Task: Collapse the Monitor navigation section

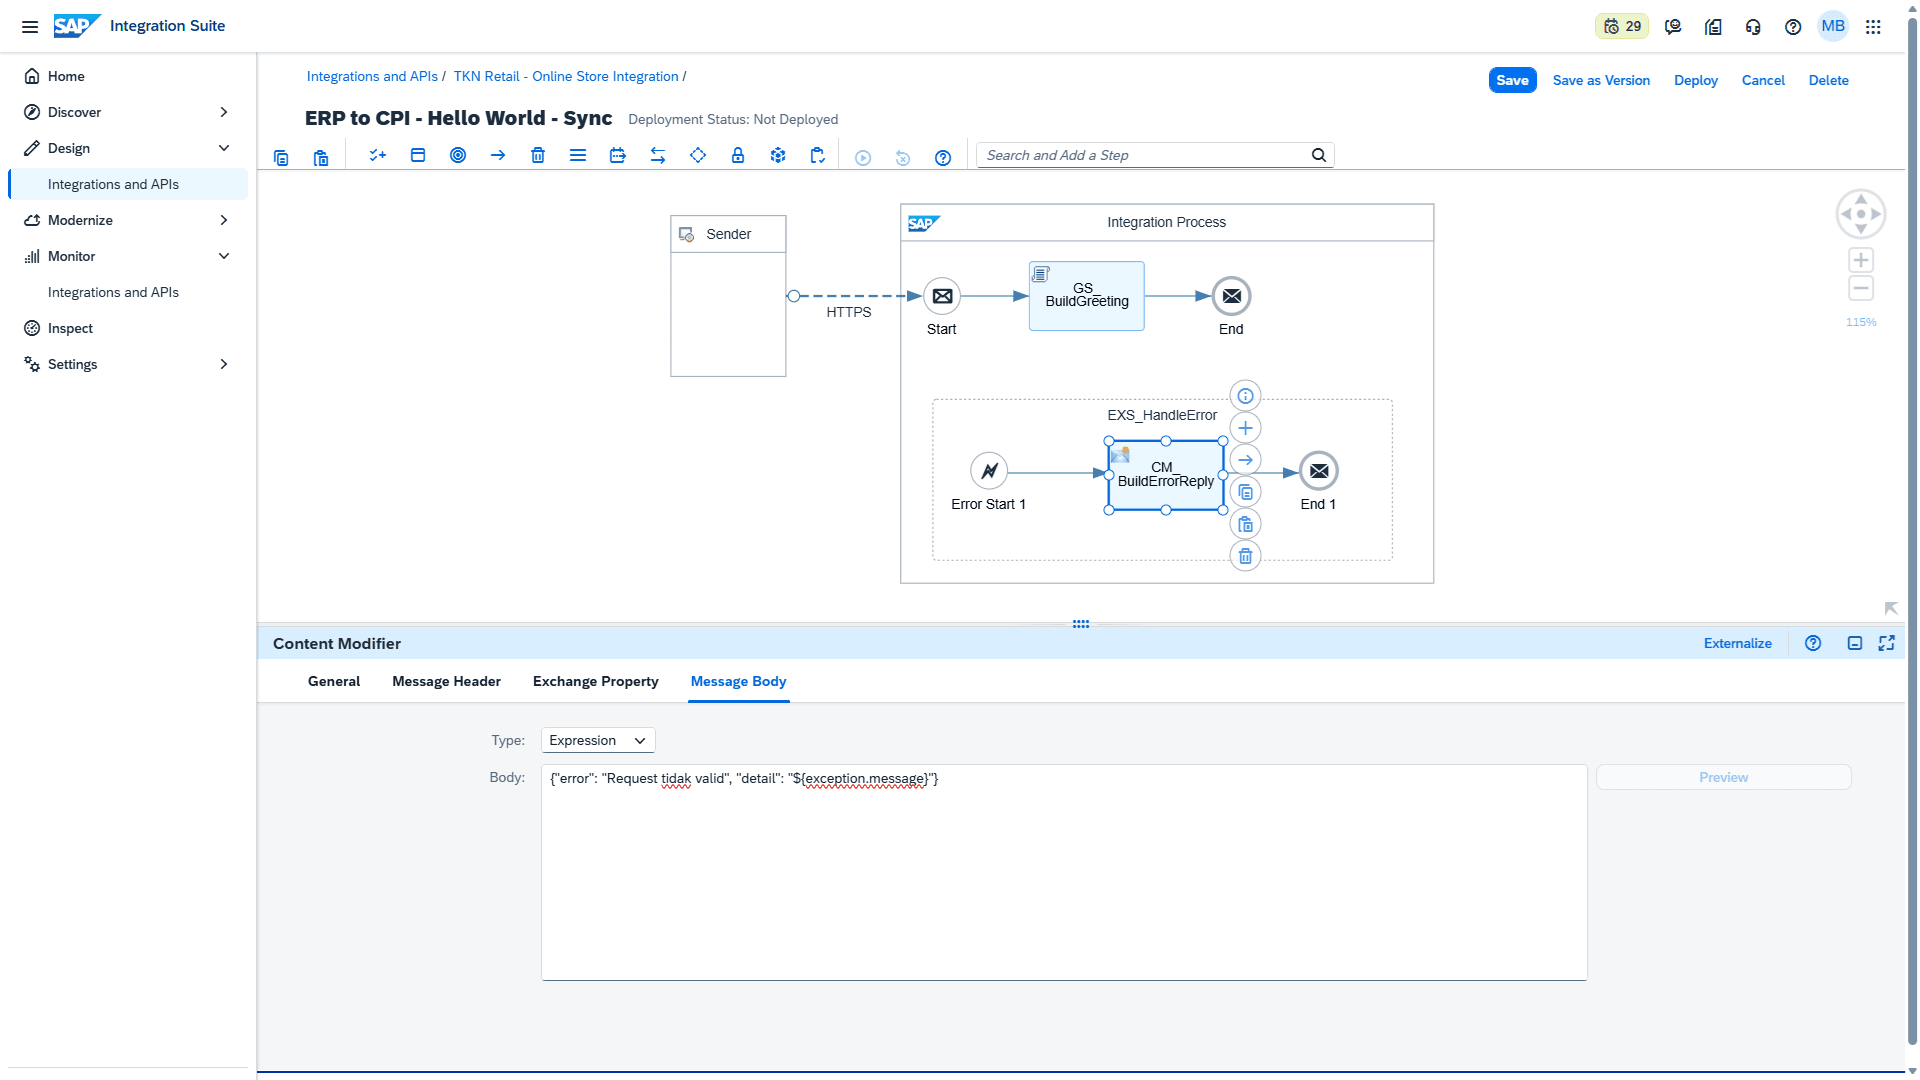Action: click(x=224, y=256)
